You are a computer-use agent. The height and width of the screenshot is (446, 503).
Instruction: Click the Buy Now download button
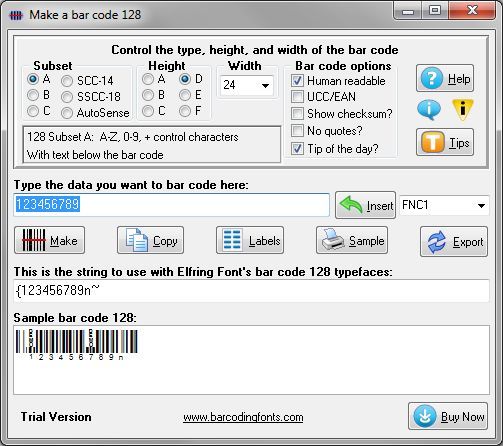click(x=448, y=416)
